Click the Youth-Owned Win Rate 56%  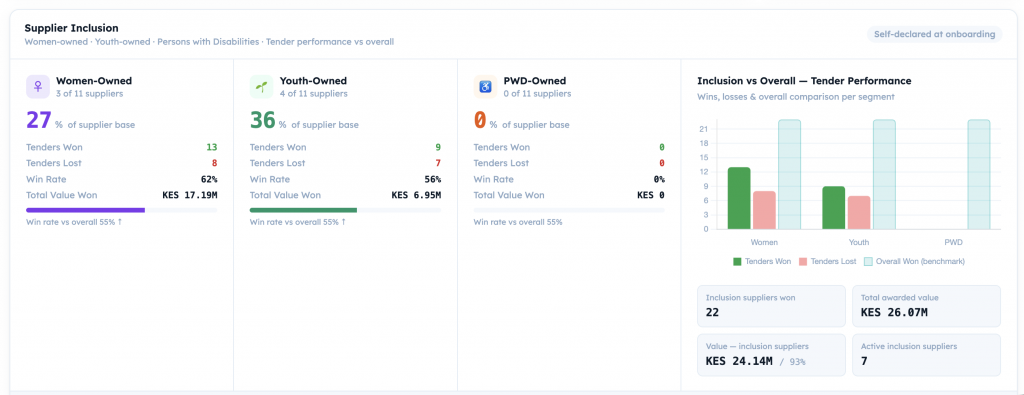tap(432, 179)
